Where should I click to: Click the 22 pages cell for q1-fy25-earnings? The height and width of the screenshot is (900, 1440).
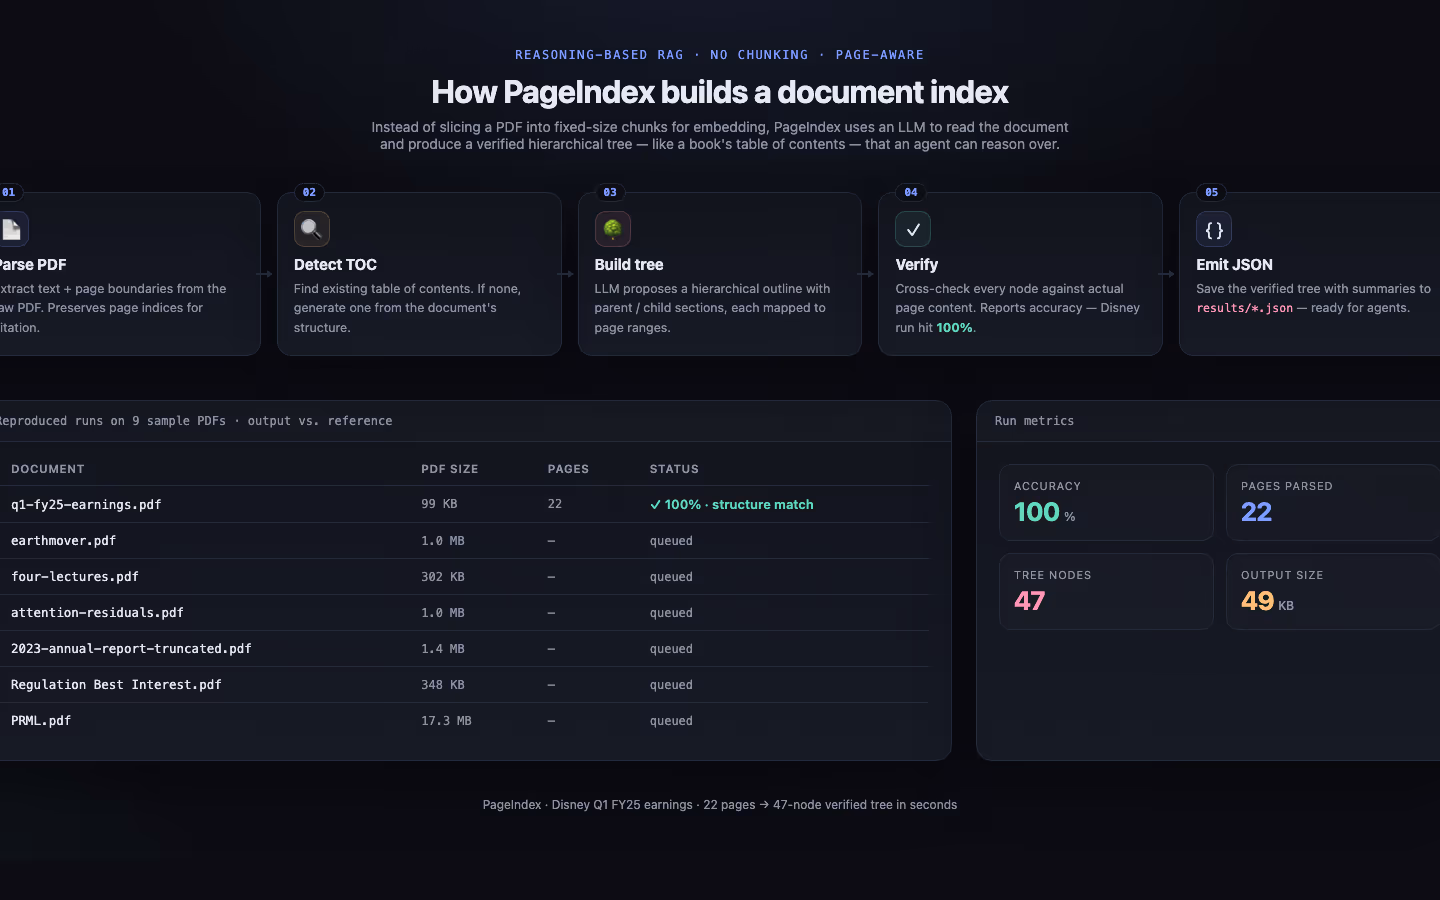[555, 504]
